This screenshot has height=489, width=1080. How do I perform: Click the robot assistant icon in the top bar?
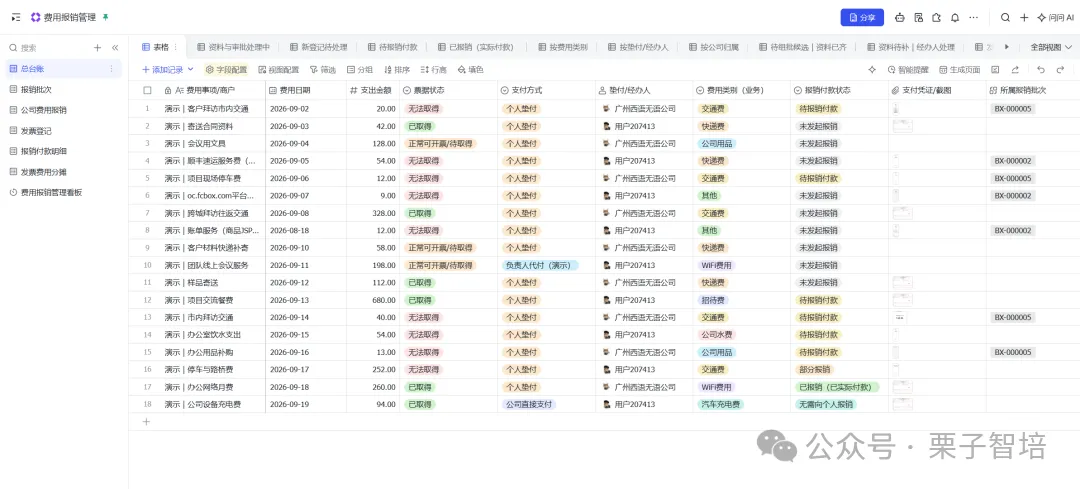pos(900,18)
